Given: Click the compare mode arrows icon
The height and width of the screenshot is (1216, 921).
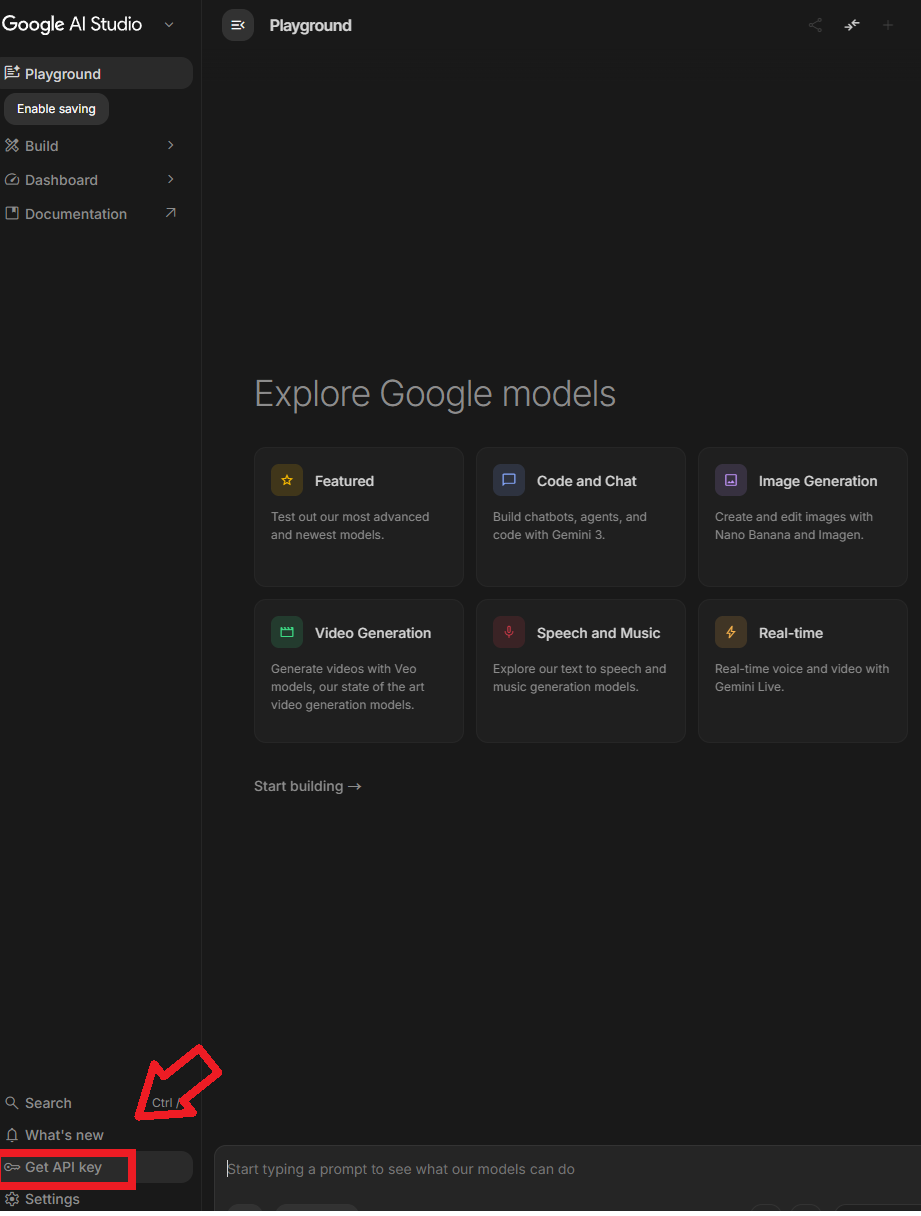Looking at the screenshot, I should pyautogui.click(x=852, y=25).
